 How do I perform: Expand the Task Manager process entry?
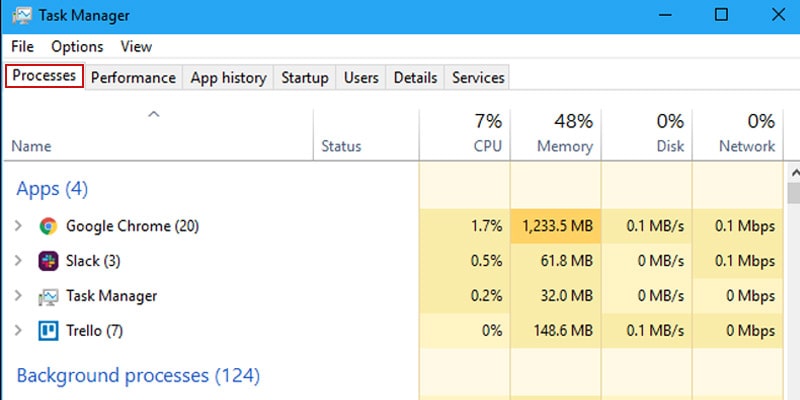pyautogui.click(x=18, y=295)
